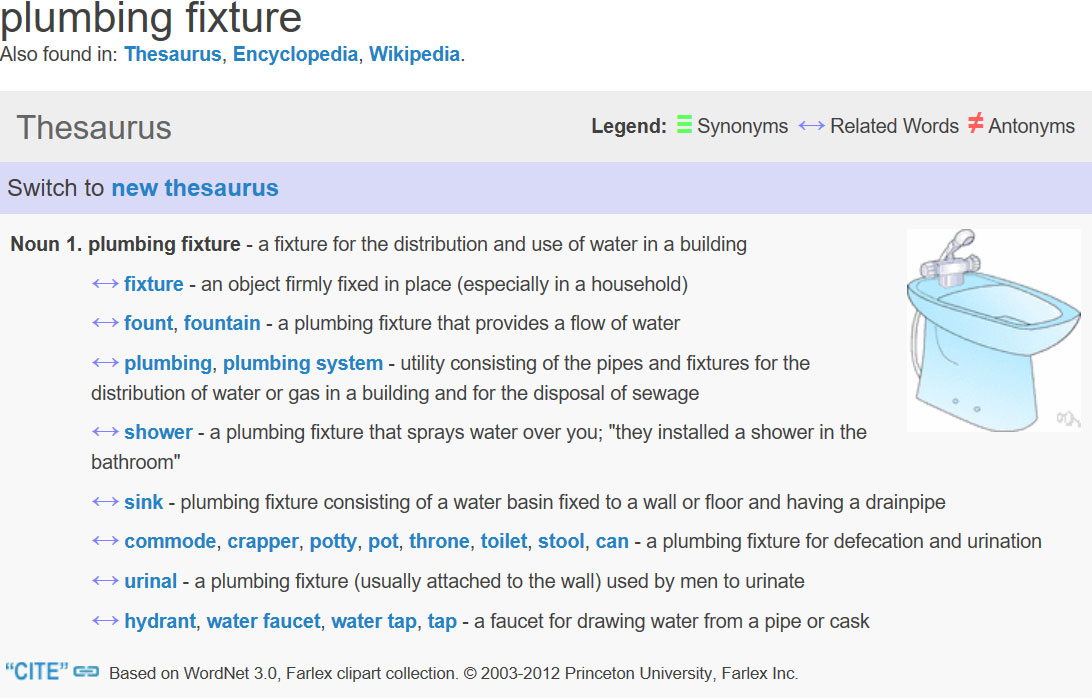Screen dimensions: 1092x698
Task: Open the Wikipedia link
Action: point(414,54)
